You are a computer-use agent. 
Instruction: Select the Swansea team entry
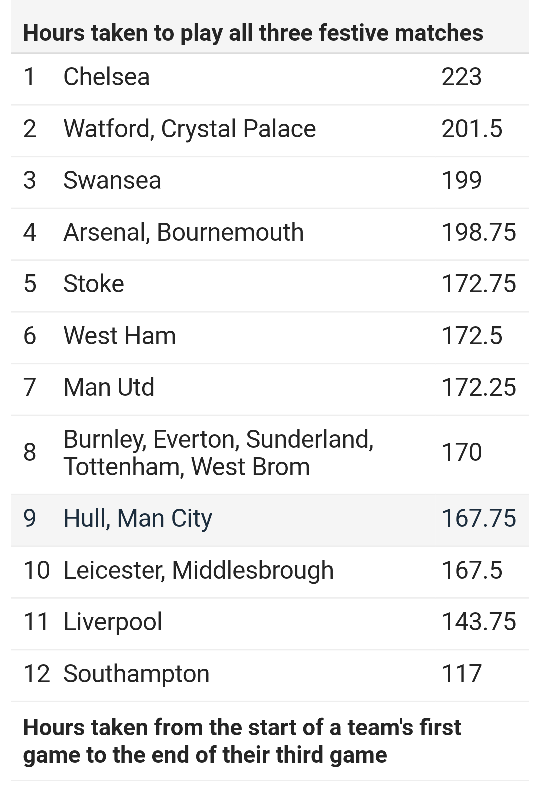[112, 181]
